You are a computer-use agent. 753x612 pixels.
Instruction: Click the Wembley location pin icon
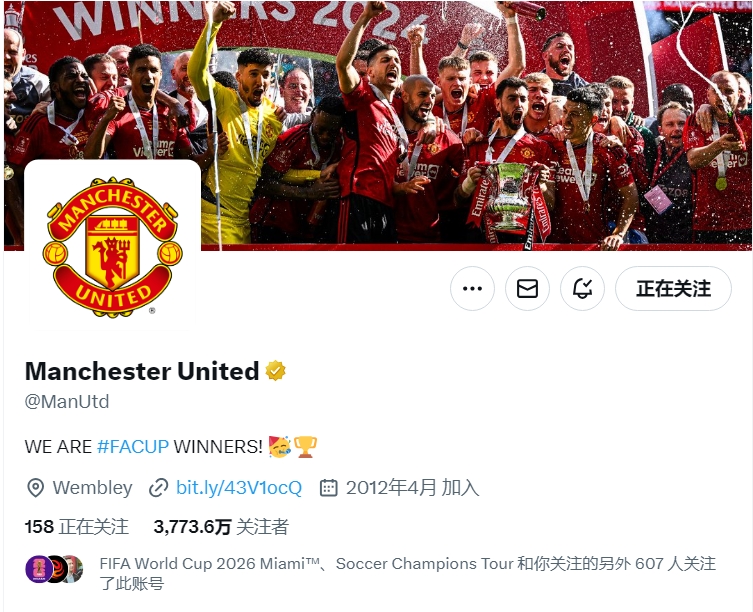pyautogui.click(x=36, y=488)
